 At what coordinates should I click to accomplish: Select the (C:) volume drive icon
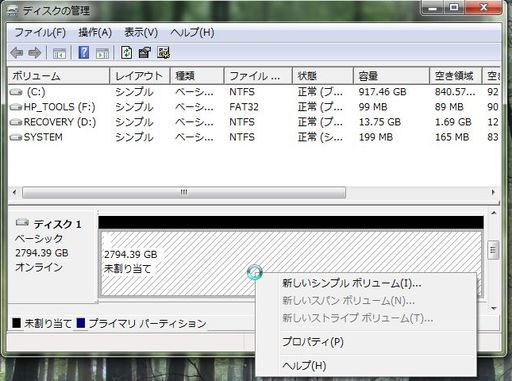tap(16, 92)
